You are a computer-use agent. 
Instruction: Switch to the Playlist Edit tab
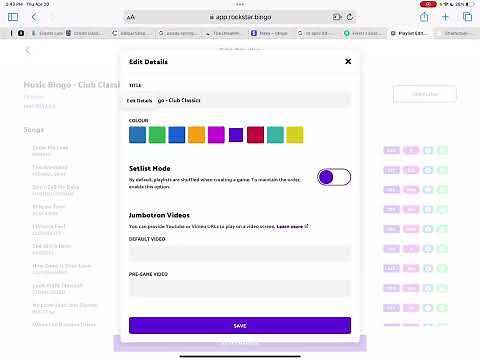pyautogui.click(x=409, y=33)
